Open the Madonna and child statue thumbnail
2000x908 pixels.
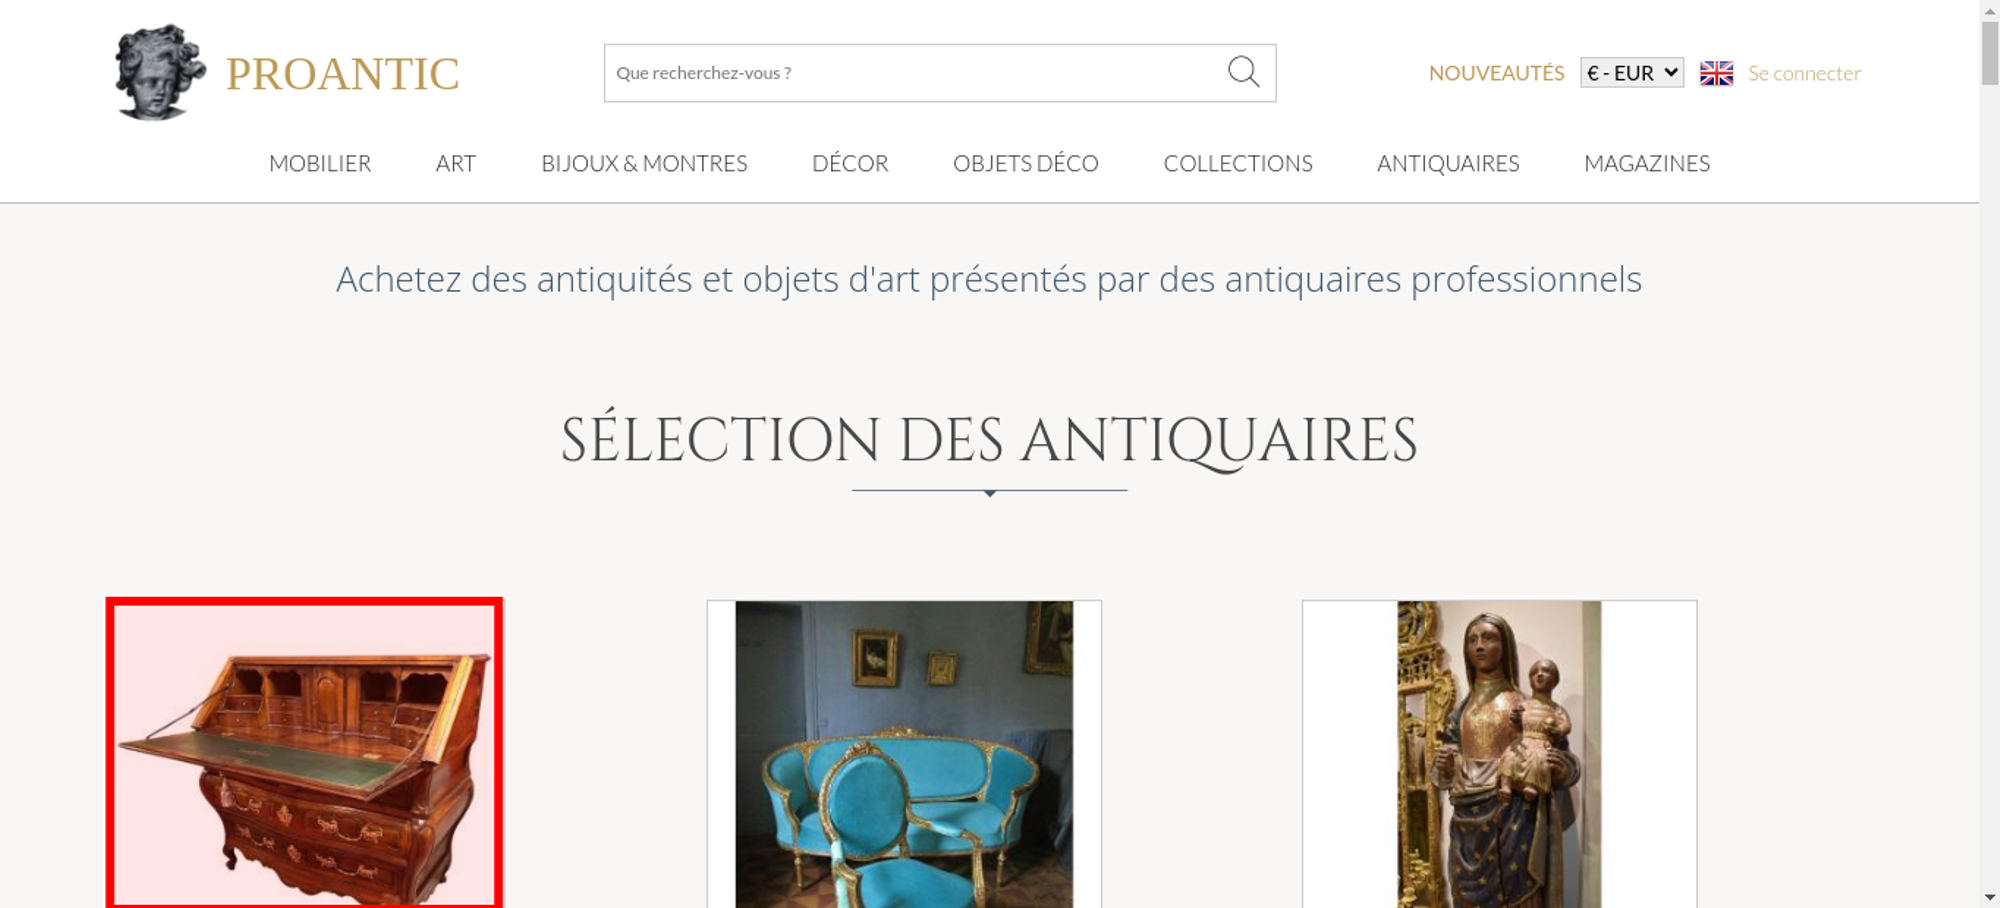coord(1499,754)
